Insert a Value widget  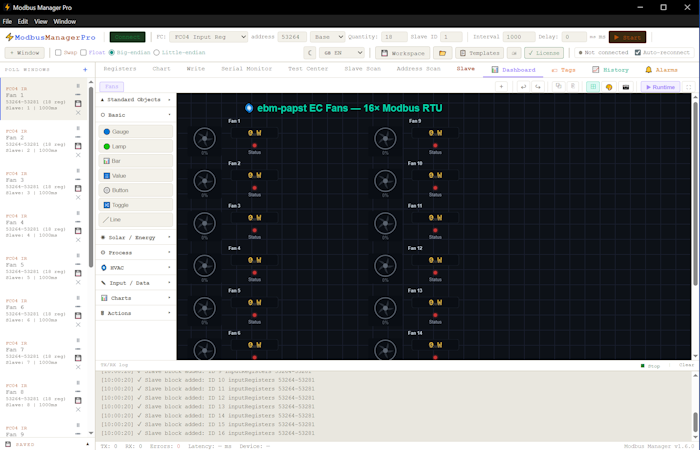tap(136, 175)
